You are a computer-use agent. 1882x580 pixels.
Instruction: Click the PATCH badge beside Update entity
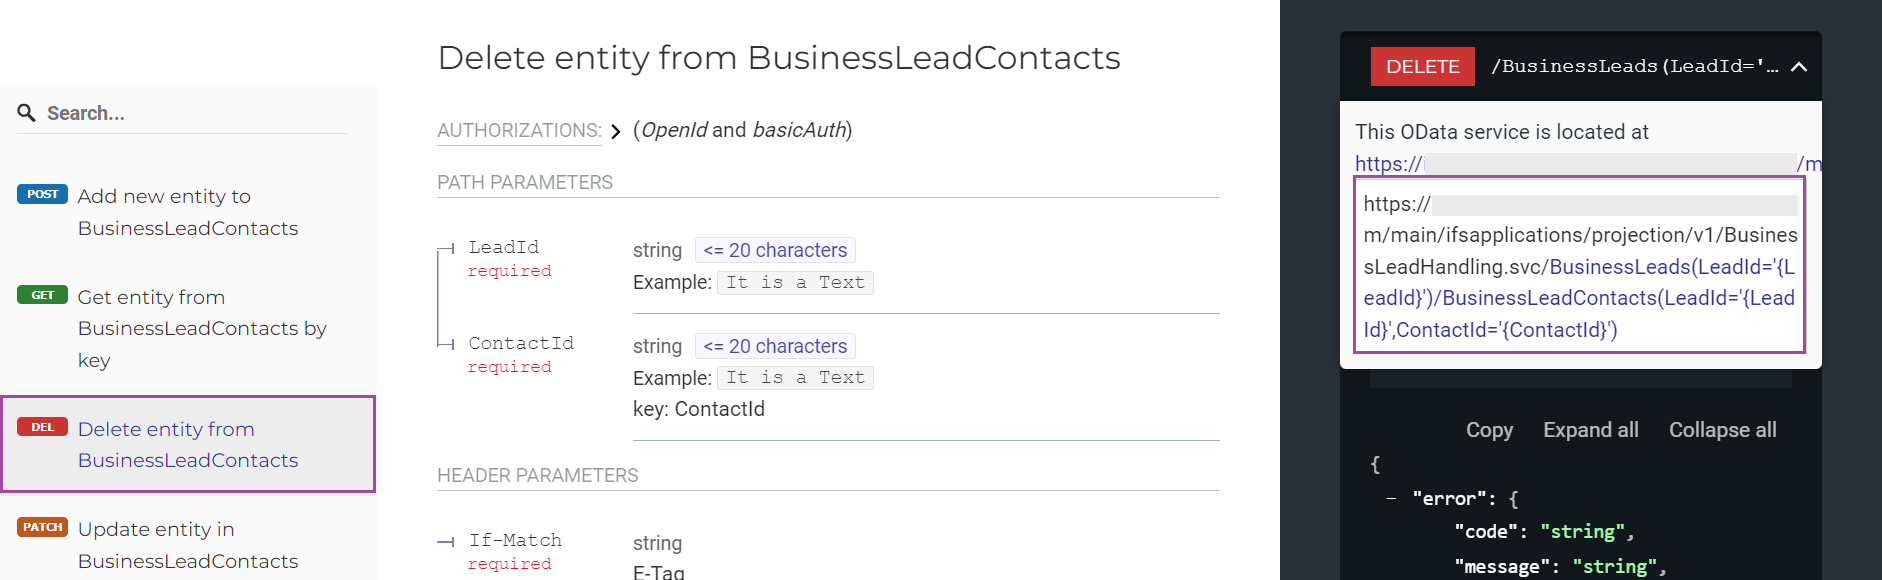[x=41, y=527]
